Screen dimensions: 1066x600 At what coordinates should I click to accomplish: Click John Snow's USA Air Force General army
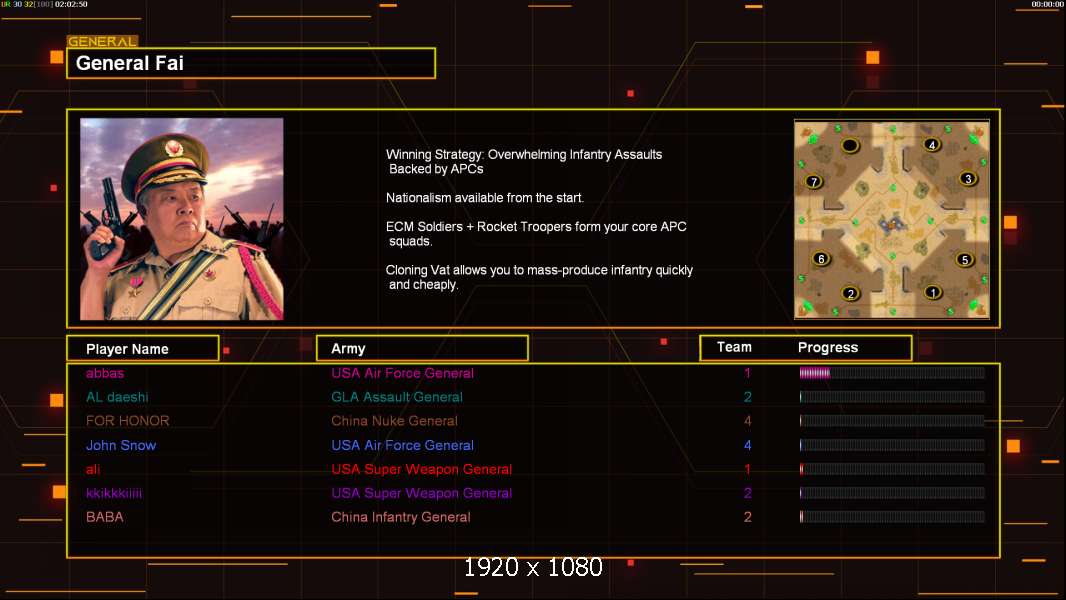pos(402,445)
